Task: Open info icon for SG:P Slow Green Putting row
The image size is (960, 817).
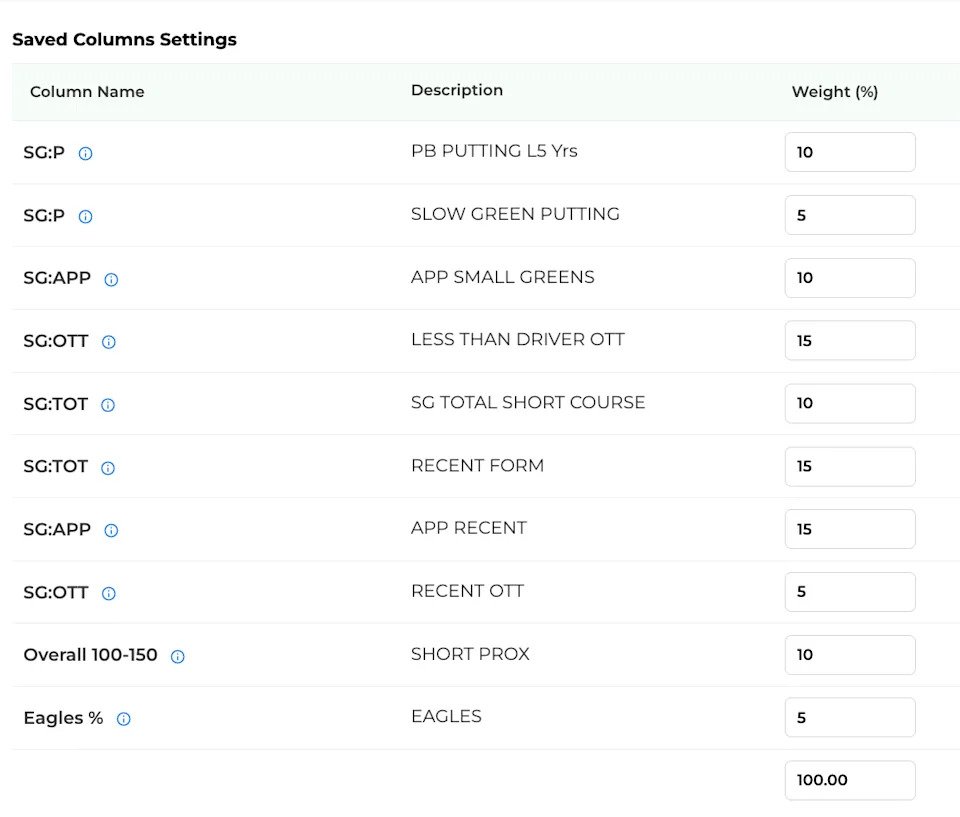Action: click(86, 216)
